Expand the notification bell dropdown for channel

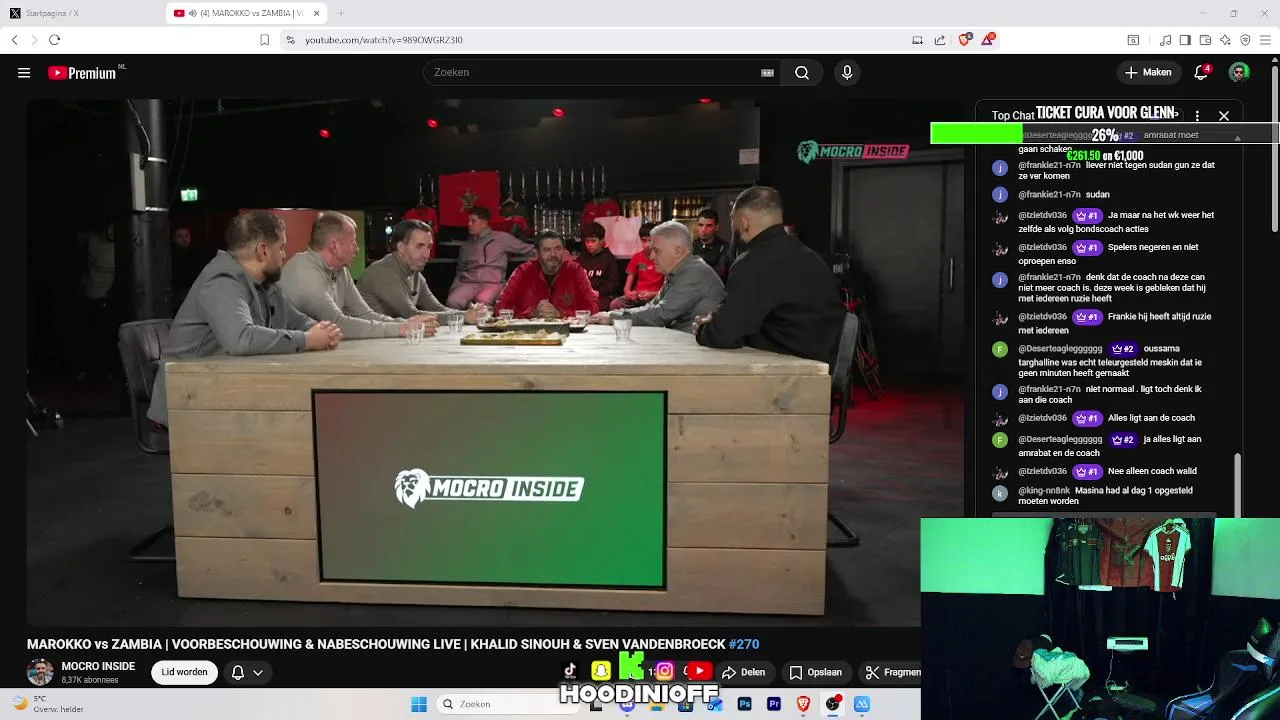(x=247, y=672)
